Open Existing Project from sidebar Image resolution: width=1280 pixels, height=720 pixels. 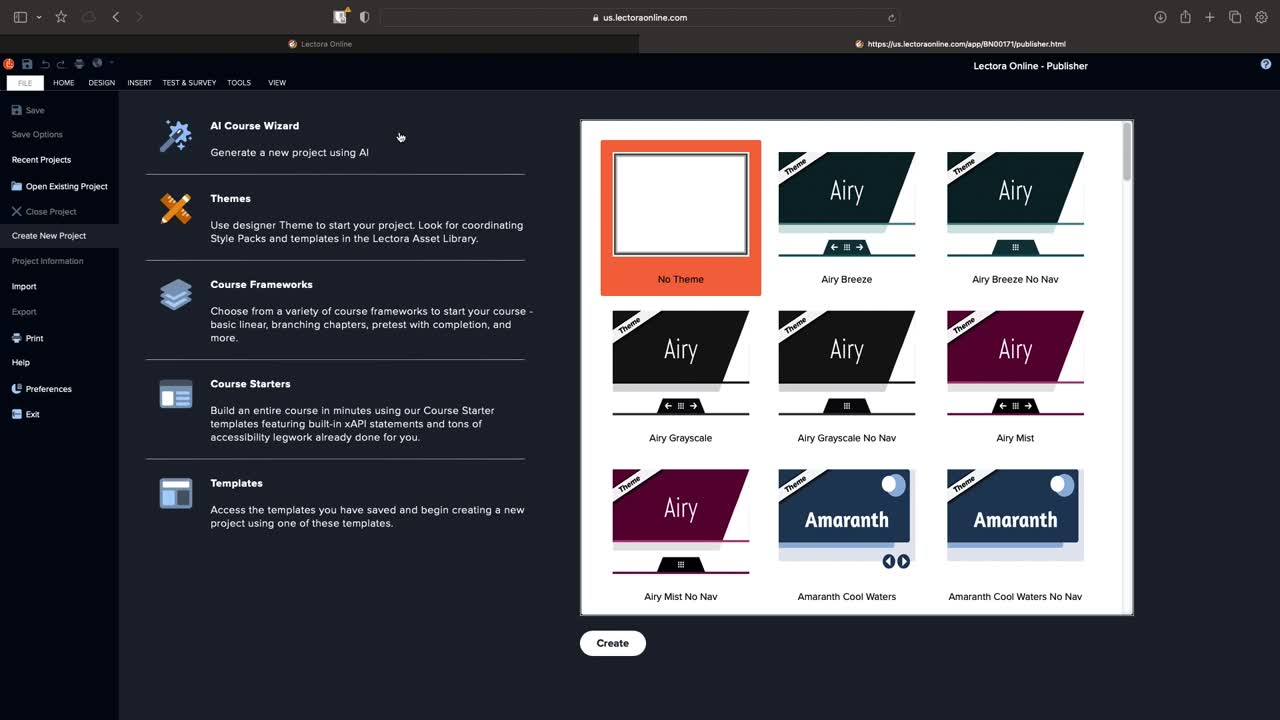[x=59, y=186]
